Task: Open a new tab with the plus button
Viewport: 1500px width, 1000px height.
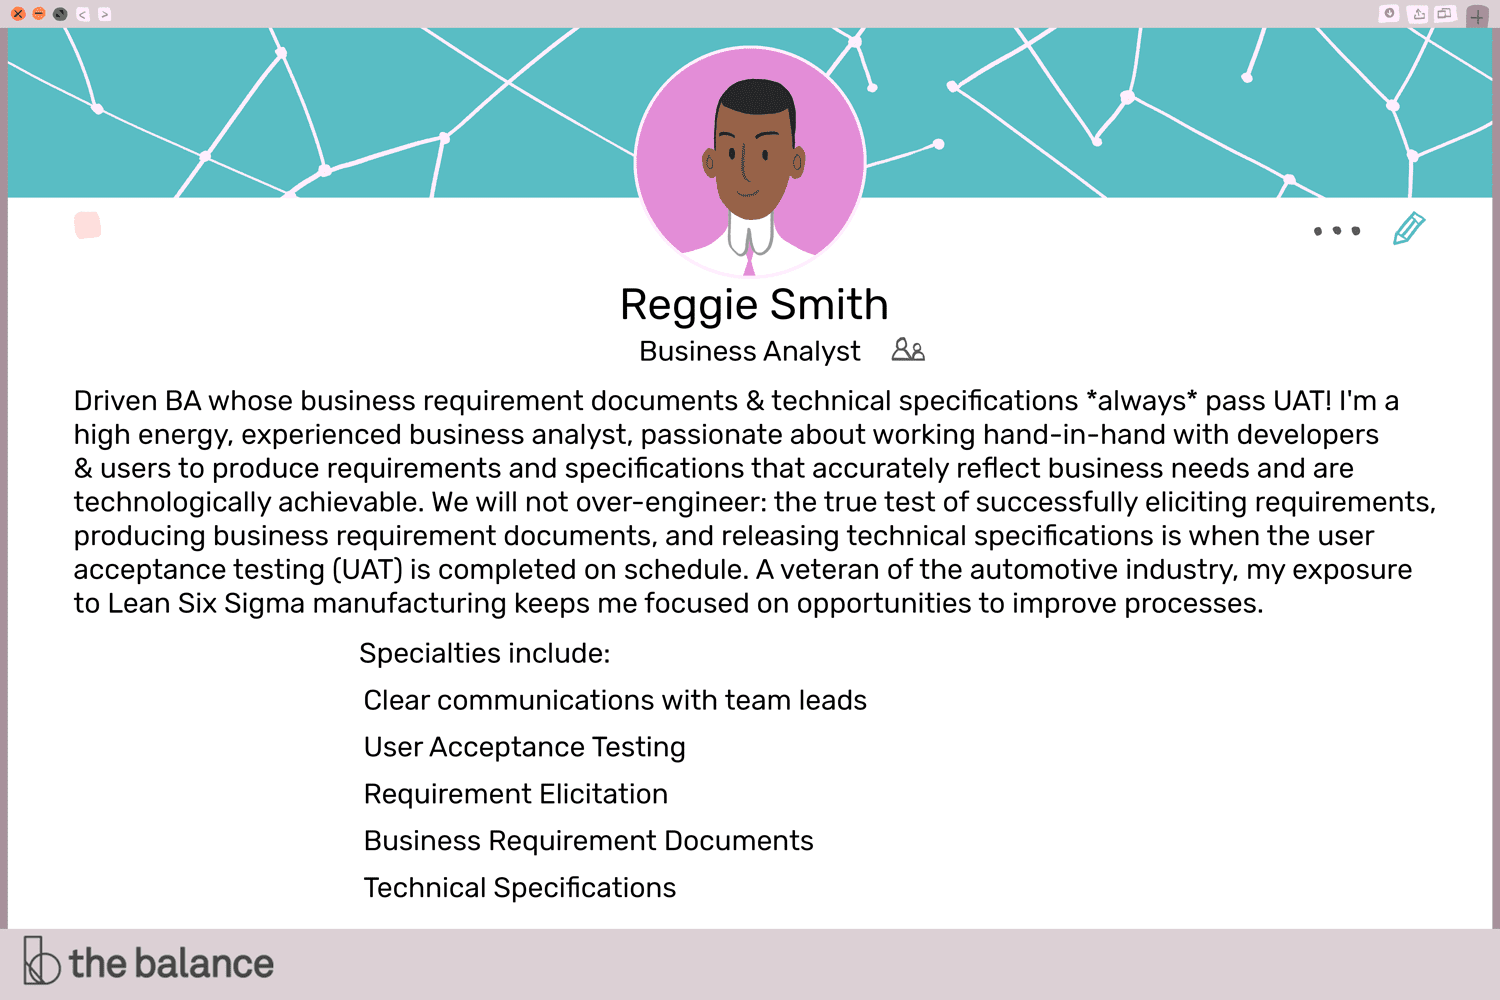Action: (1477, 17)
